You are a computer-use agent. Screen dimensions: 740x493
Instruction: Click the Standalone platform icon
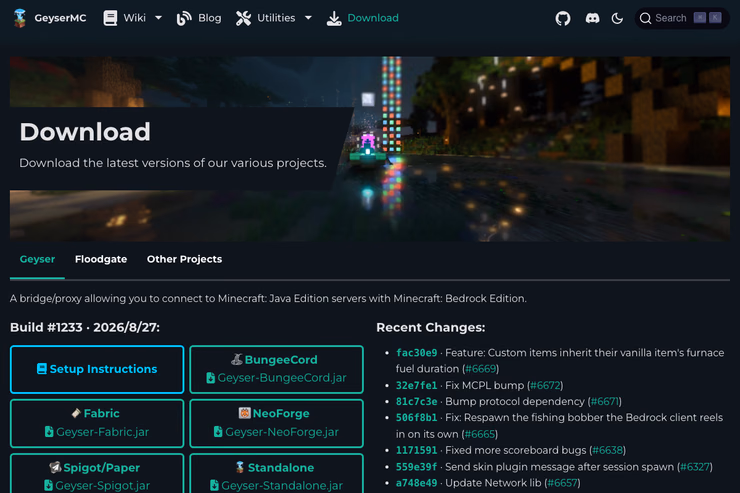pyautogui.click(x=240, y=467)
